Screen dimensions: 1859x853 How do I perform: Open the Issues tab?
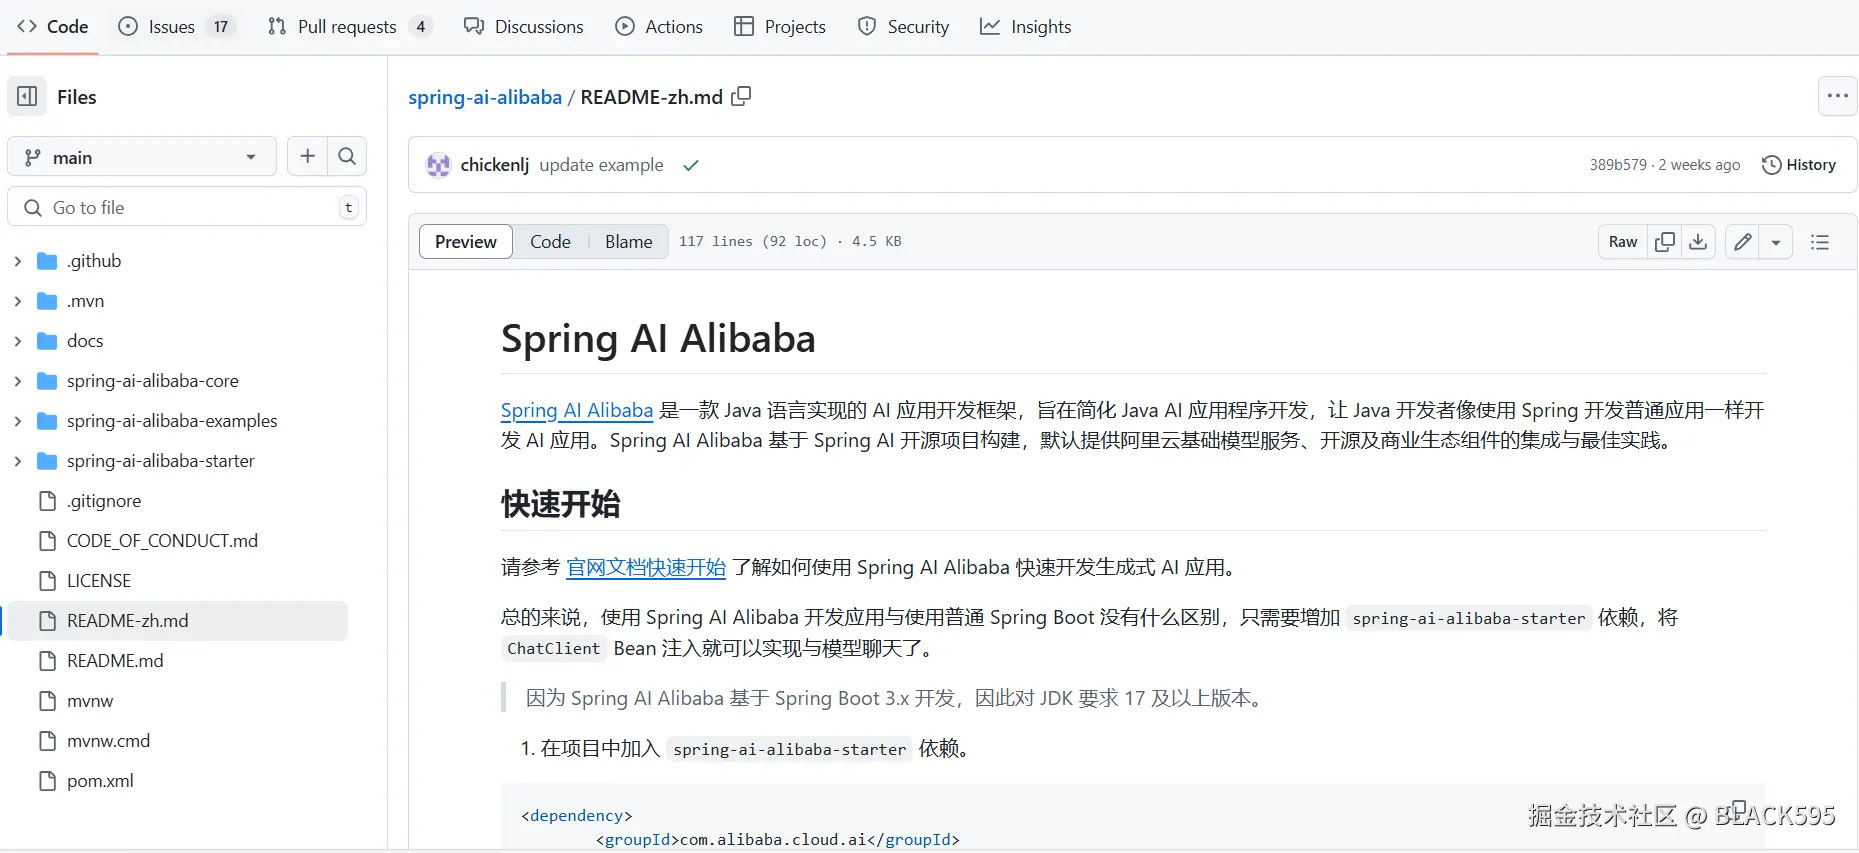click(176, 27)
